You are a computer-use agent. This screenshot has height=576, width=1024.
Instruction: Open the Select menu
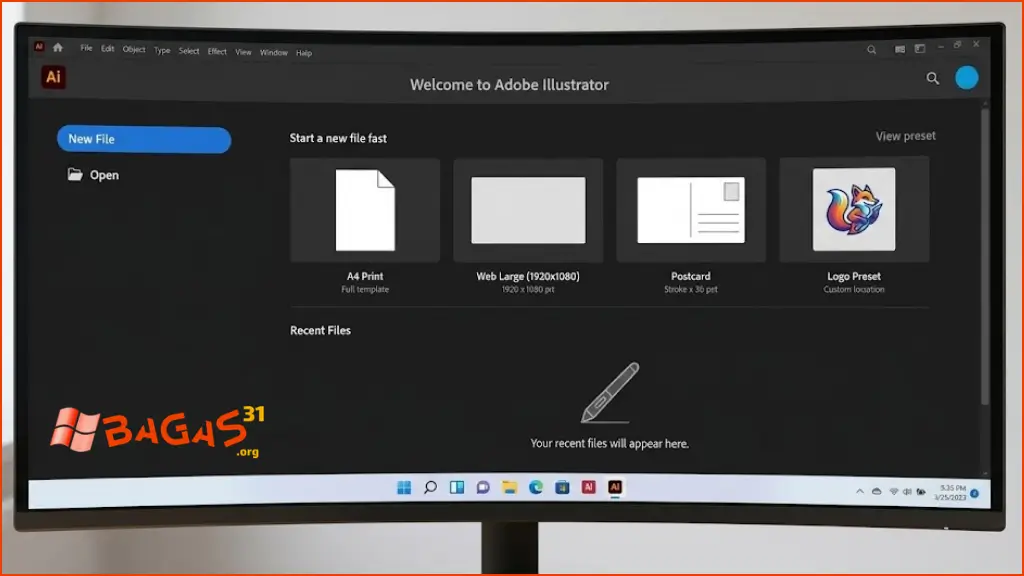click(x=189, y=51)
